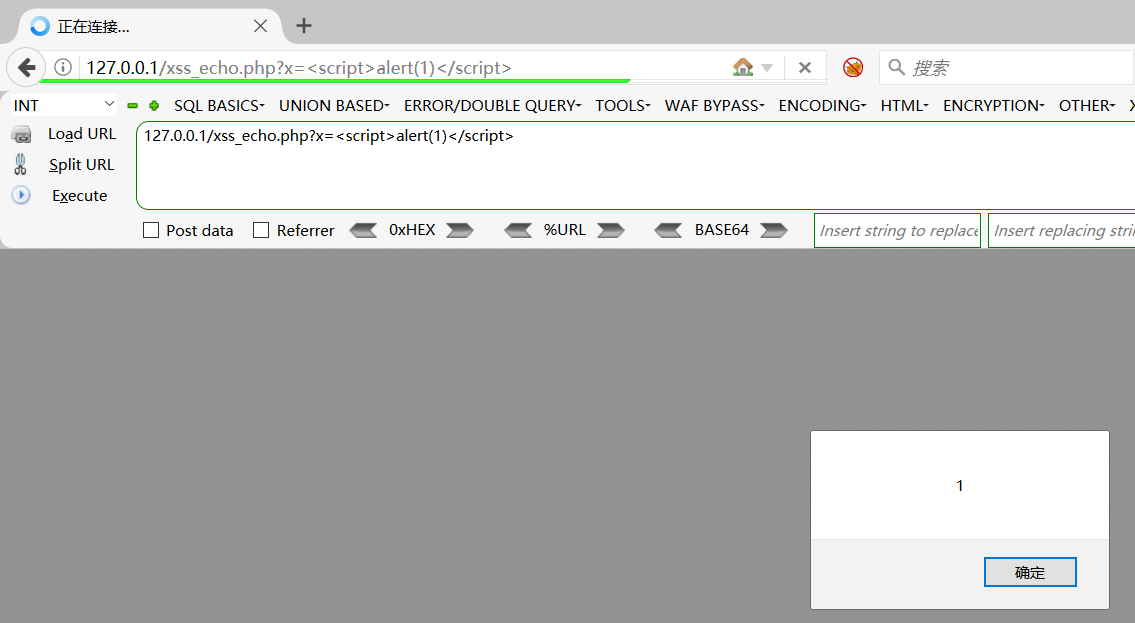
Task: Click the green minus HackBar icon
Action: [133, 105]
